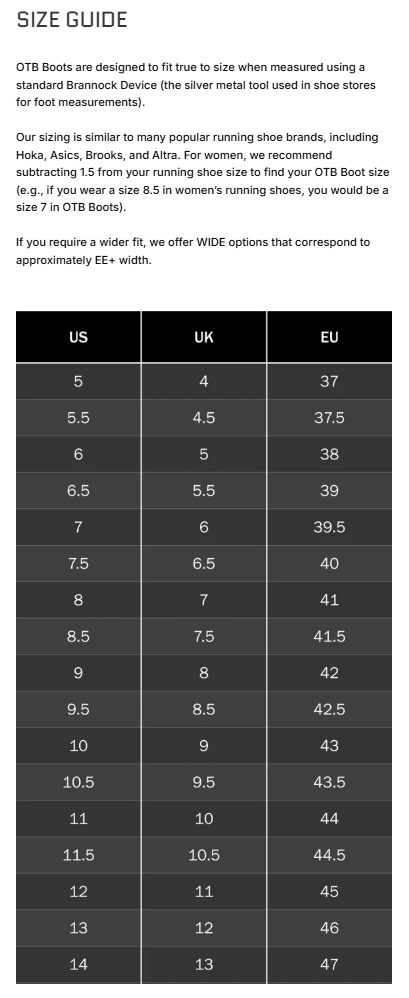Select the US column header
409x998 pixels.
78,337
